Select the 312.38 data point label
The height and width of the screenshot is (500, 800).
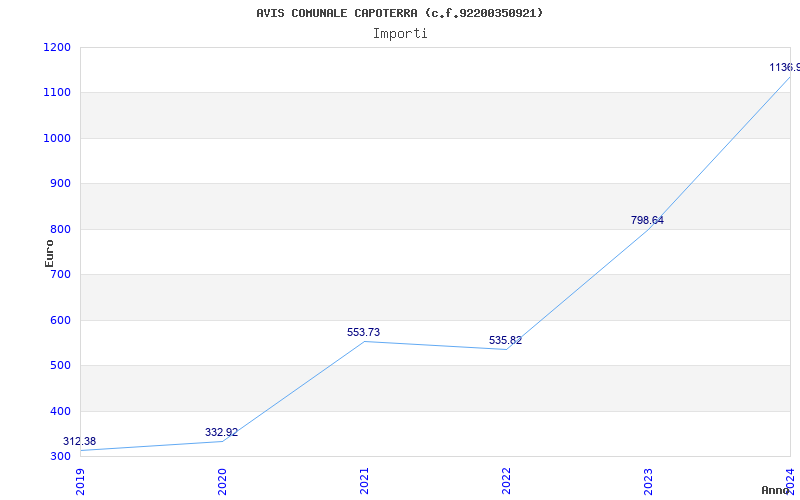(x=80, y=441)
